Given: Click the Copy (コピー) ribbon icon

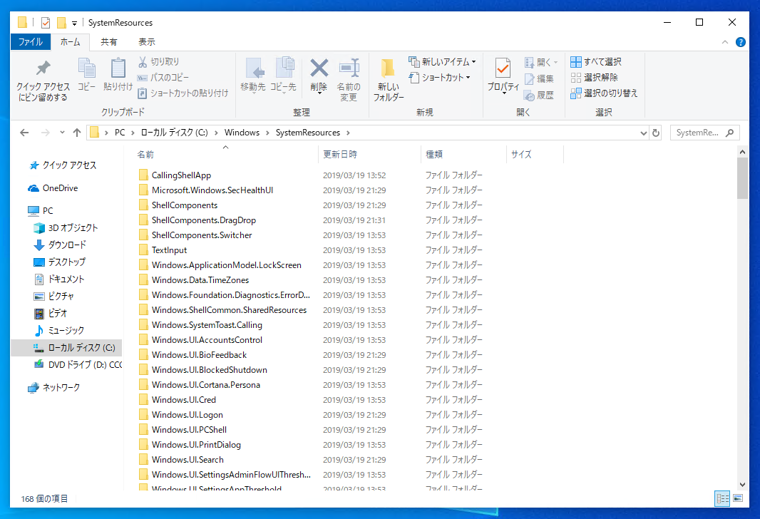Looking at the screenshot, I should point(87,68).
